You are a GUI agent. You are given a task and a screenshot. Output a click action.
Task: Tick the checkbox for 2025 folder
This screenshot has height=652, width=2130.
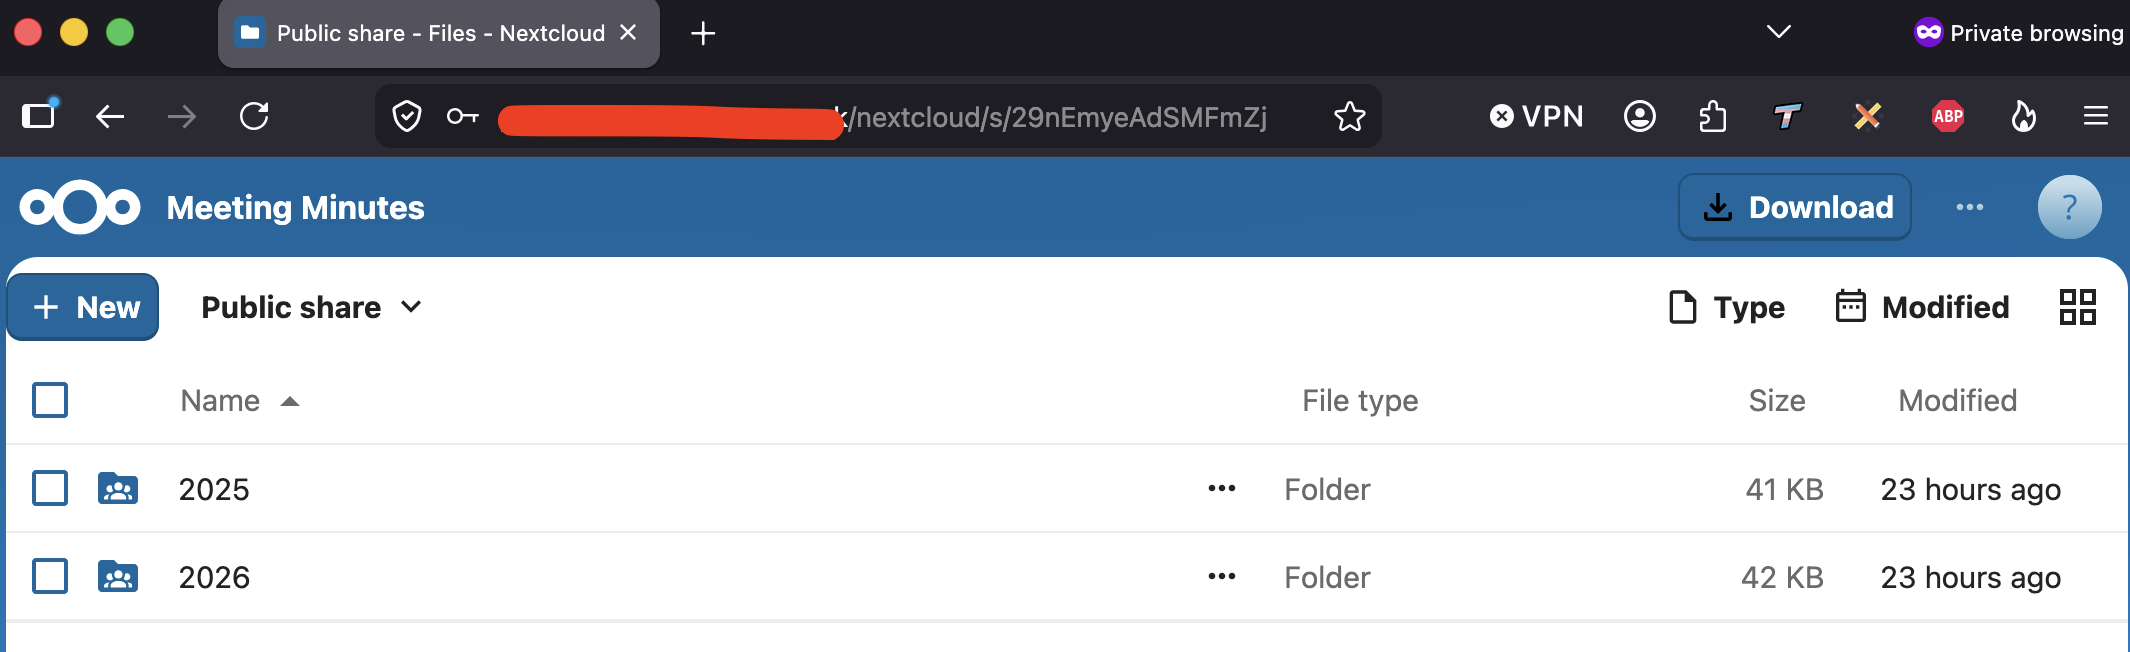[x=50, y=489]
